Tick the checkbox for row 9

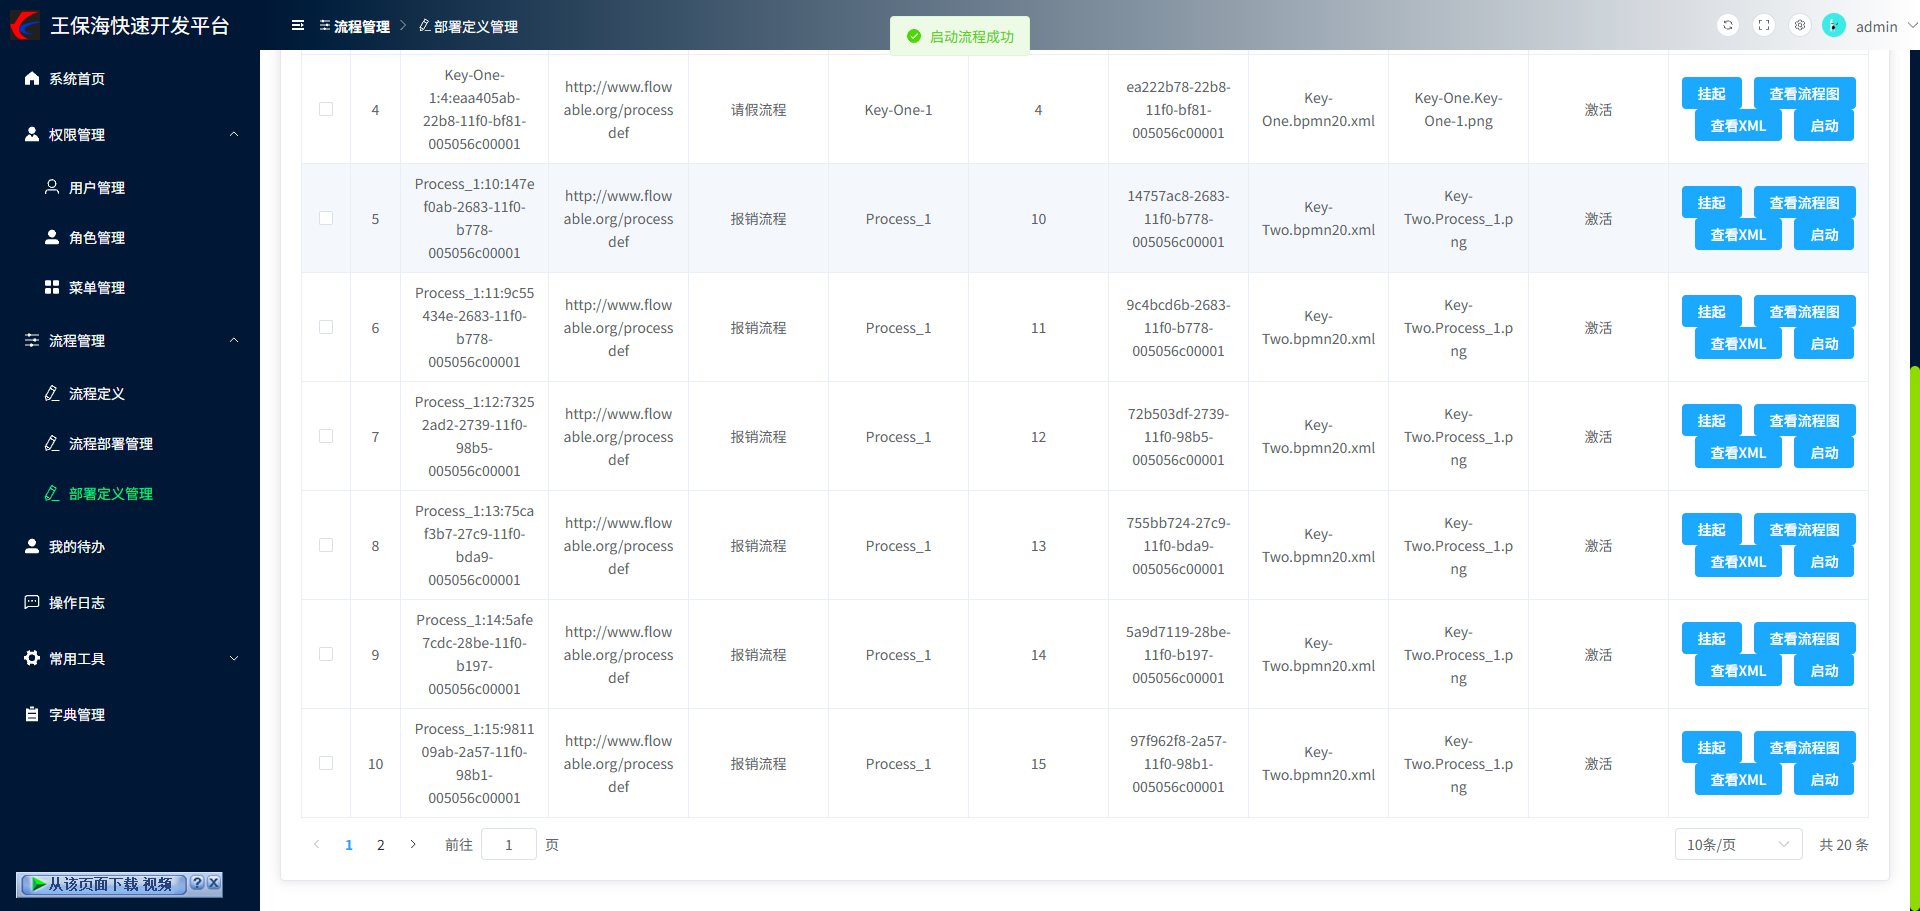coord(326,654)
